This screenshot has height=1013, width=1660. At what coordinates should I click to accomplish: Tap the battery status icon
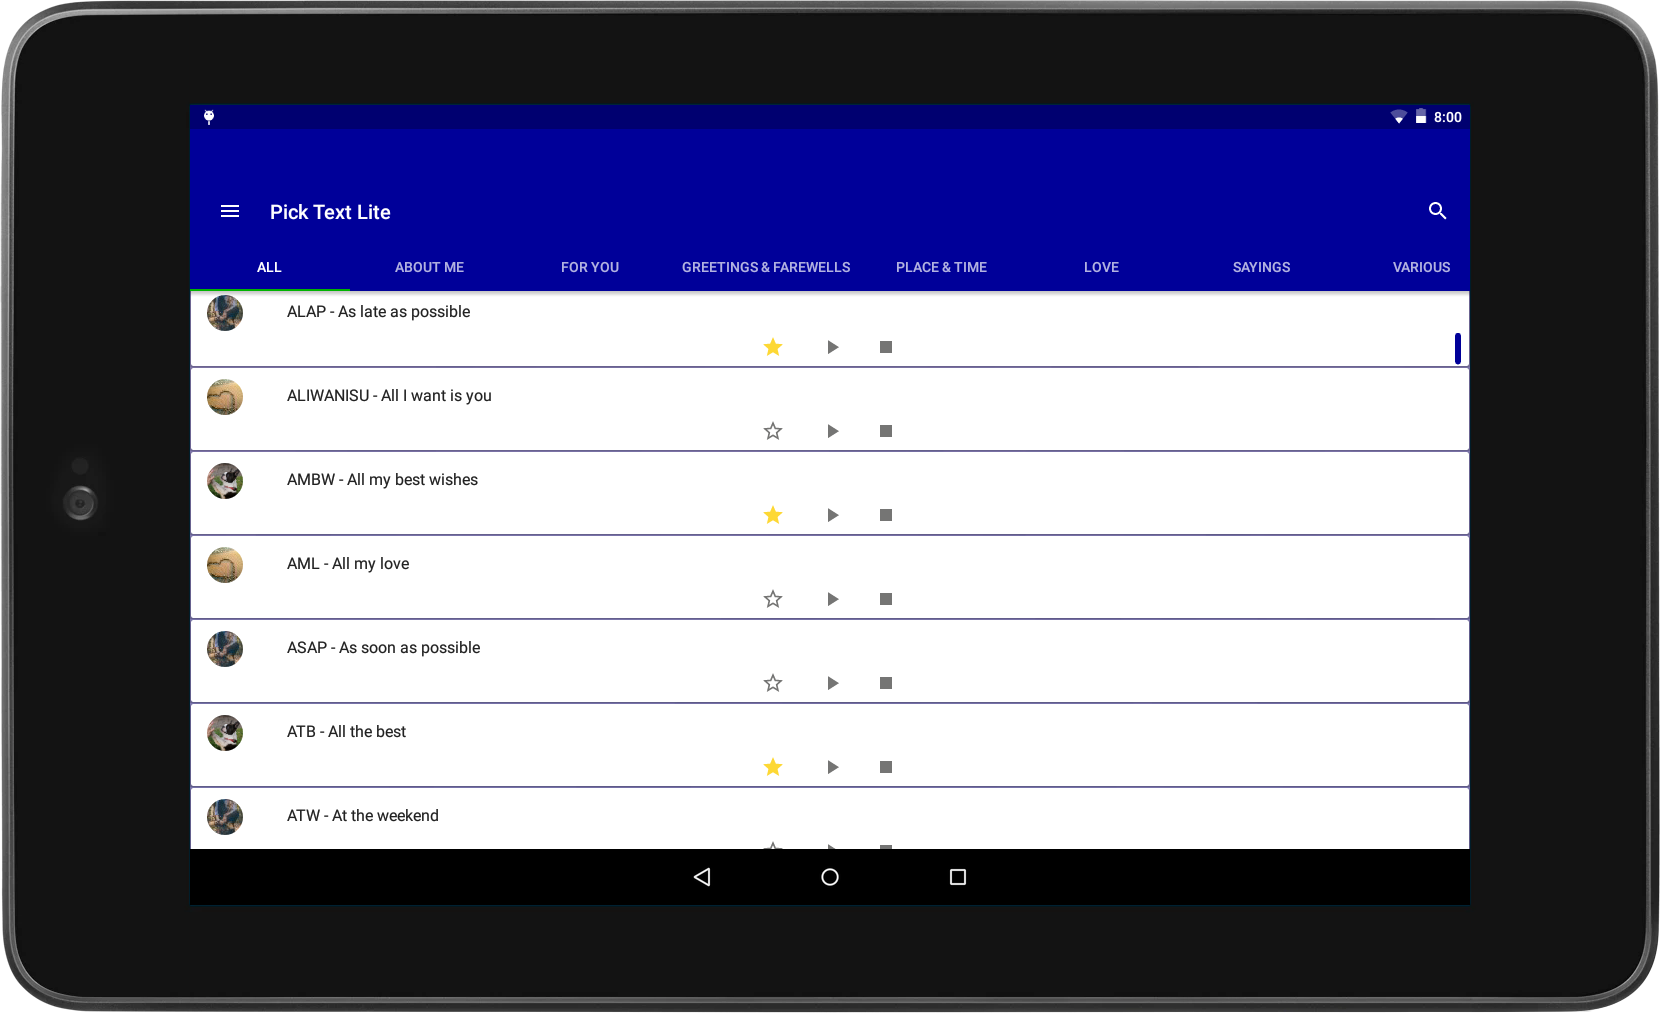[1421, 117]
